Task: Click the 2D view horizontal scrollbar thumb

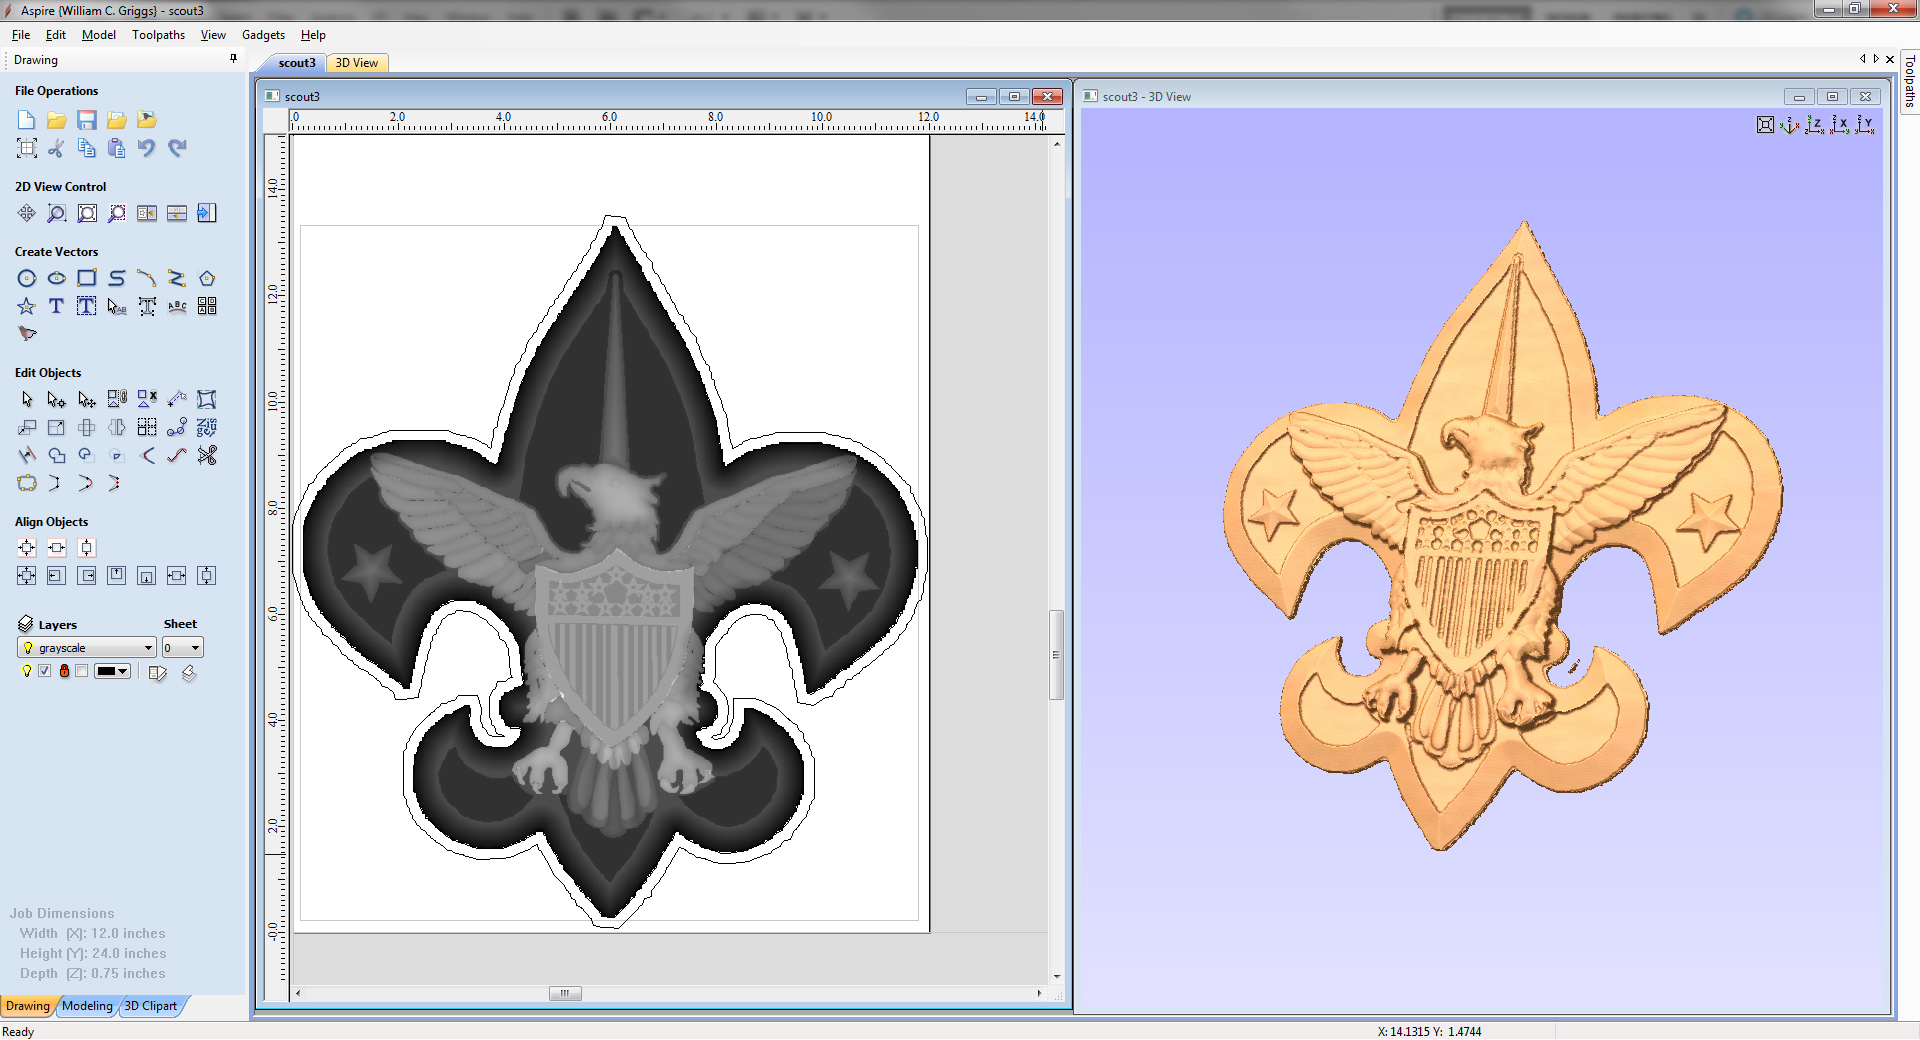Action: [x=565, y=993]
